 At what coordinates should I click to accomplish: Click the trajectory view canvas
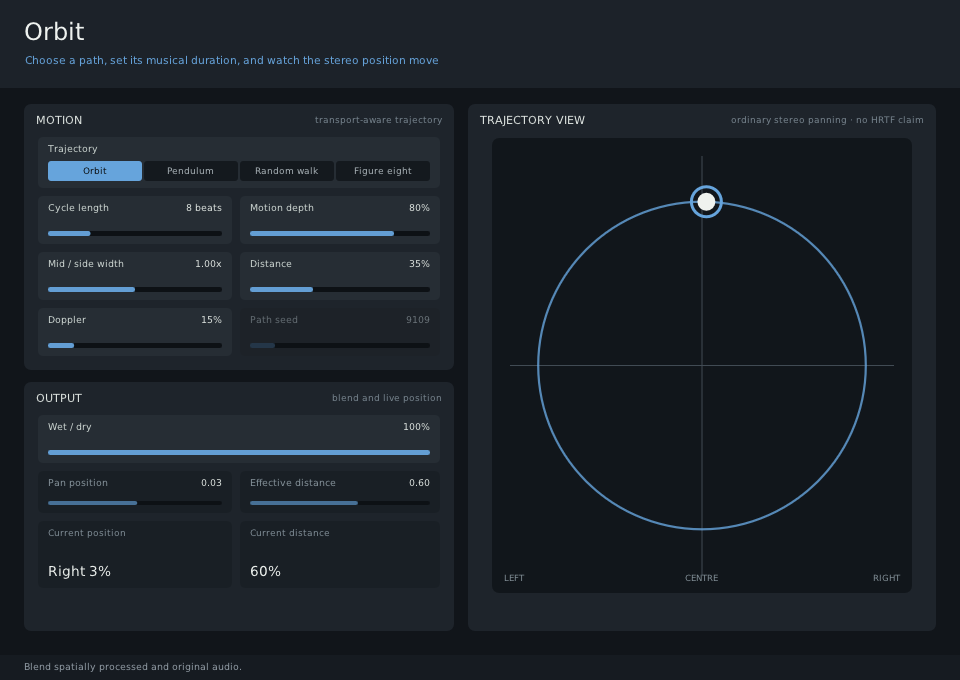[x=702, y=365]
